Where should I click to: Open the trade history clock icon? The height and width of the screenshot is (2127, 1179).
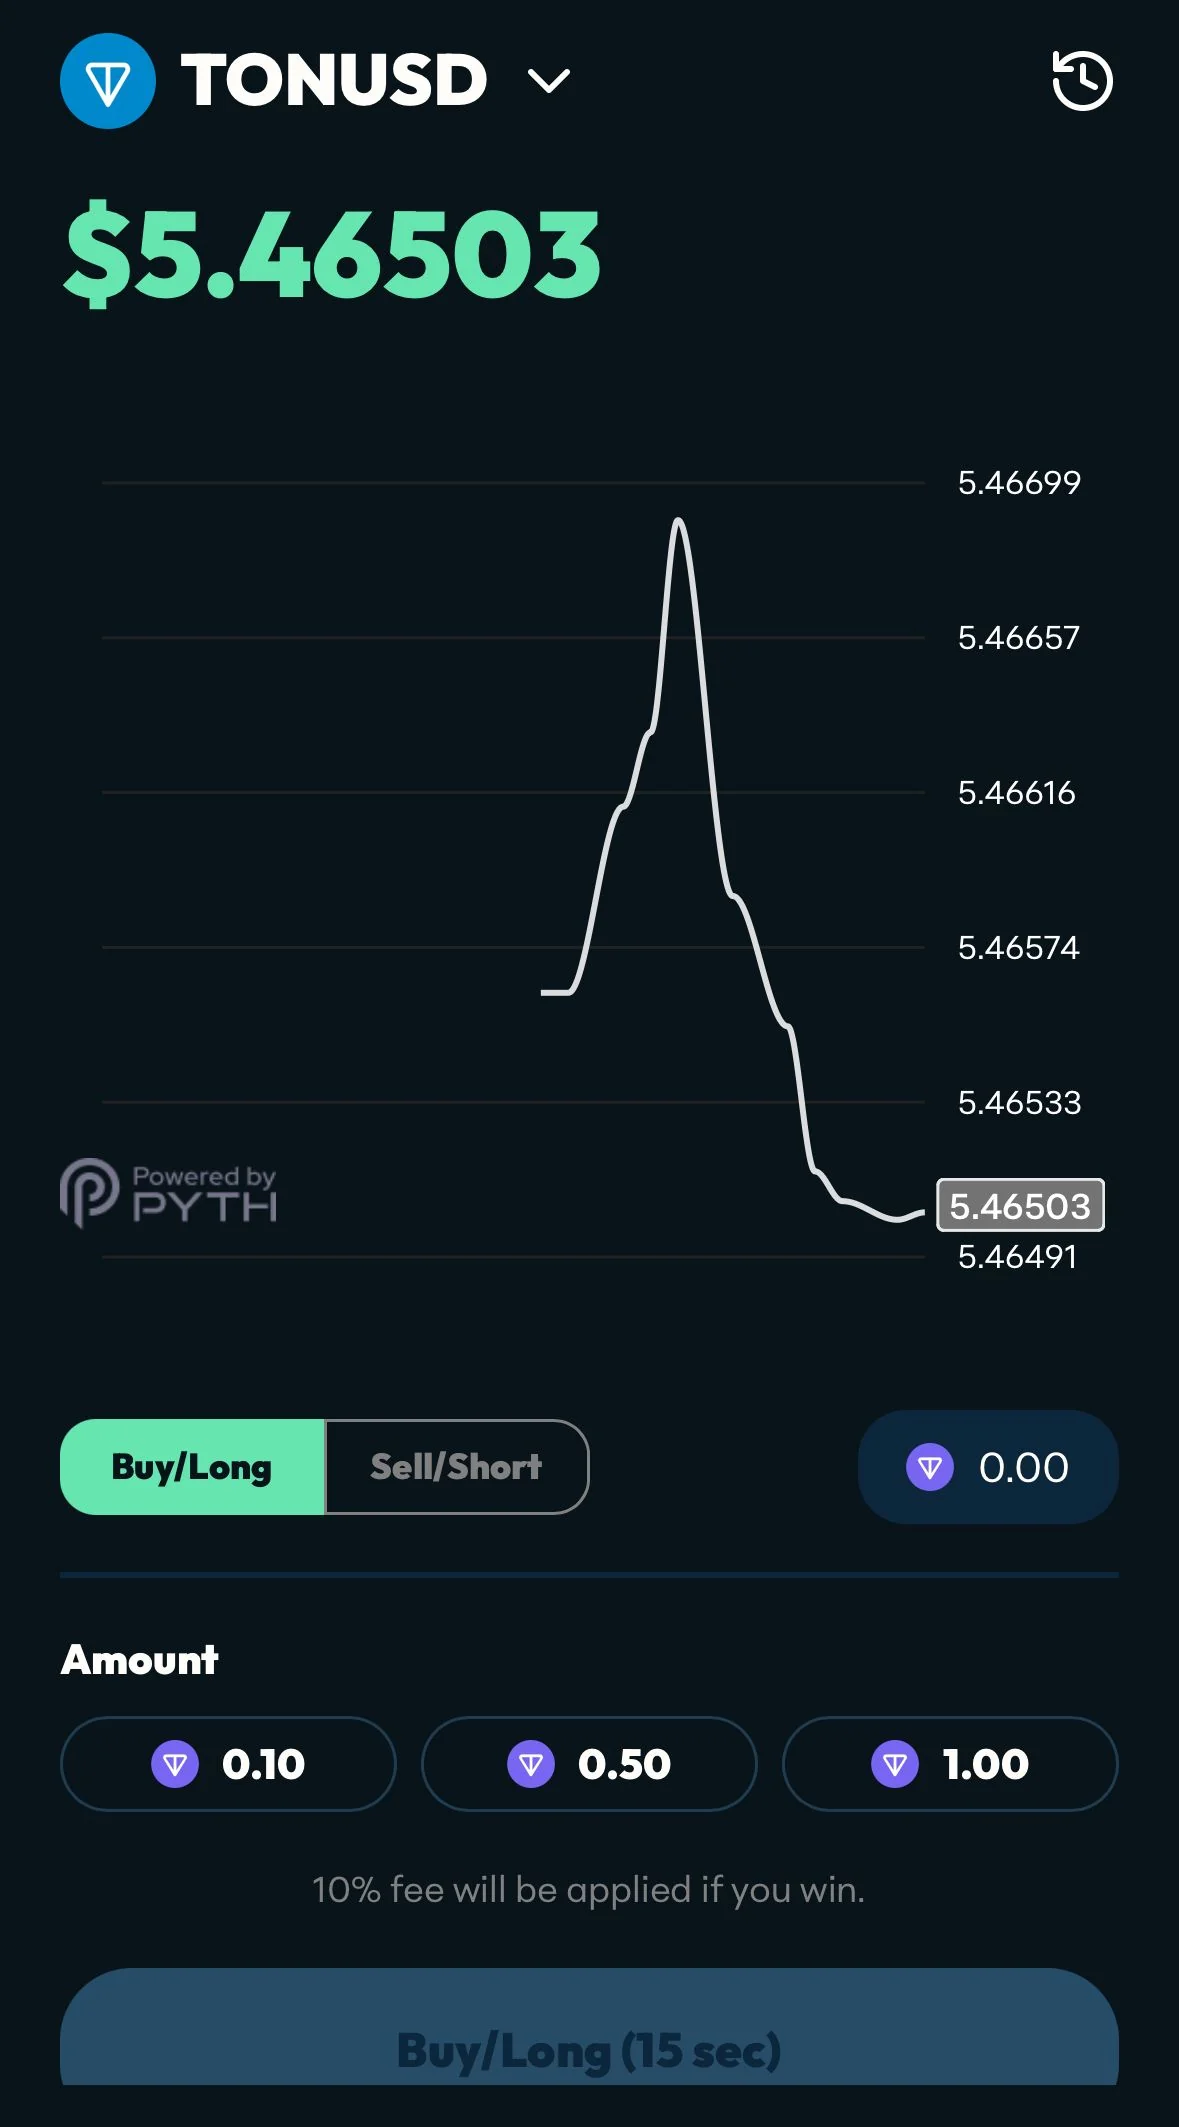1082,81
